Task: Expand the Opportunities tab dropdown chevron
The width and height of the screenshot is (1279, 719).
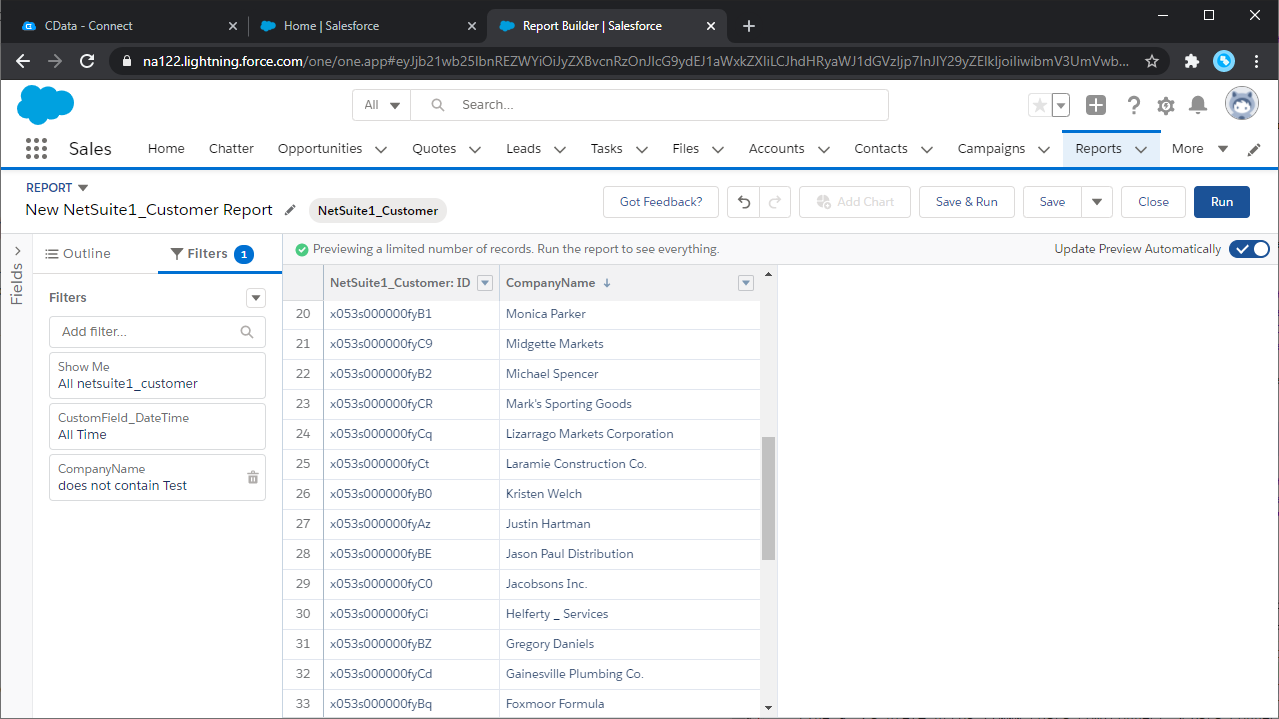Action: [381, 150]
